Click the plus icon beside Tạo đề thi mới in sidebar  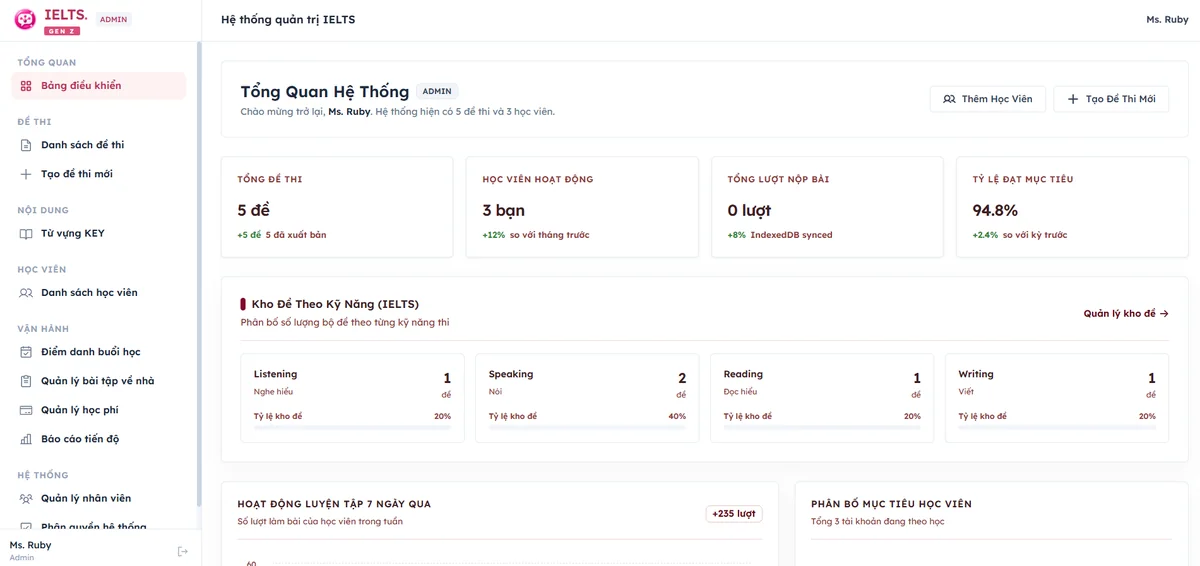(x=26, y=174)
